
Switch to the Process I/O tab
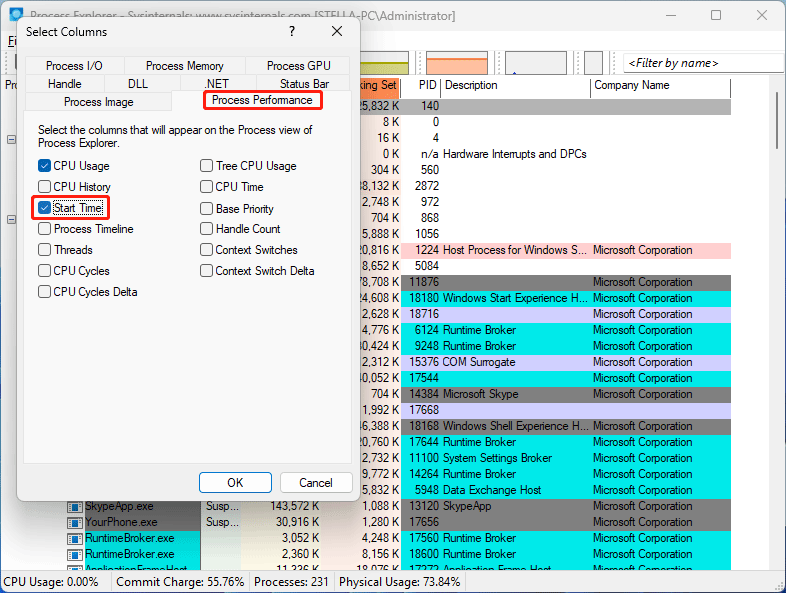(74, 66)
